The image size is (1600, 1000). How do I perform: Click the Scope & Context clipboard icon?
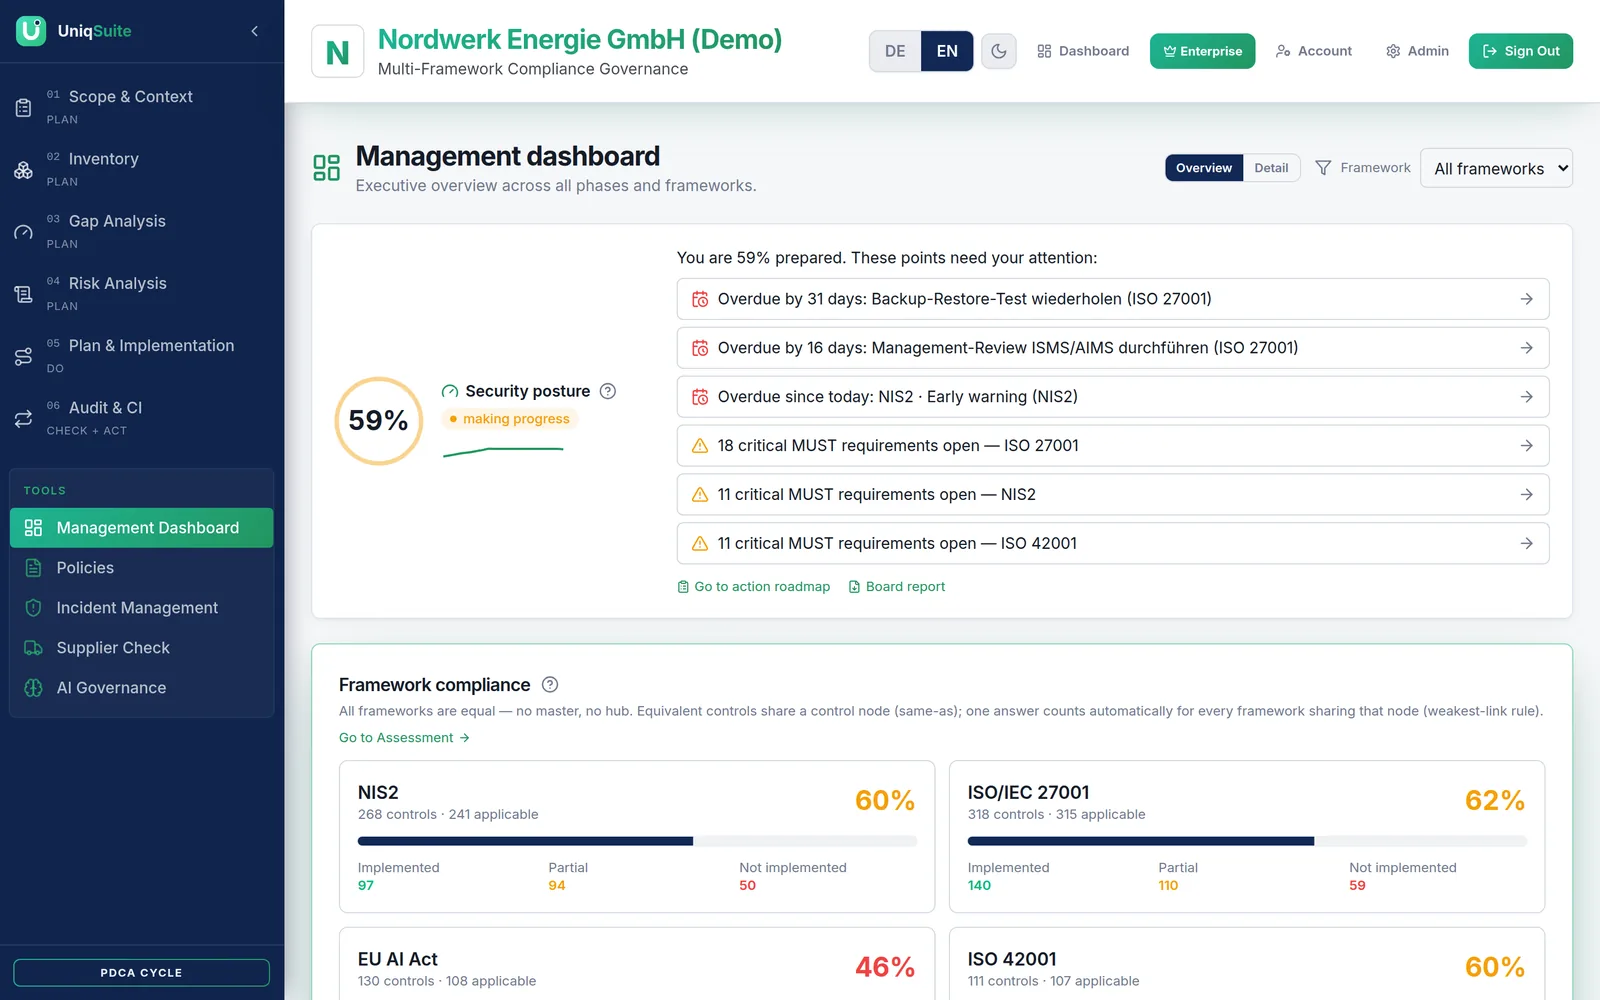click(23, 107)
